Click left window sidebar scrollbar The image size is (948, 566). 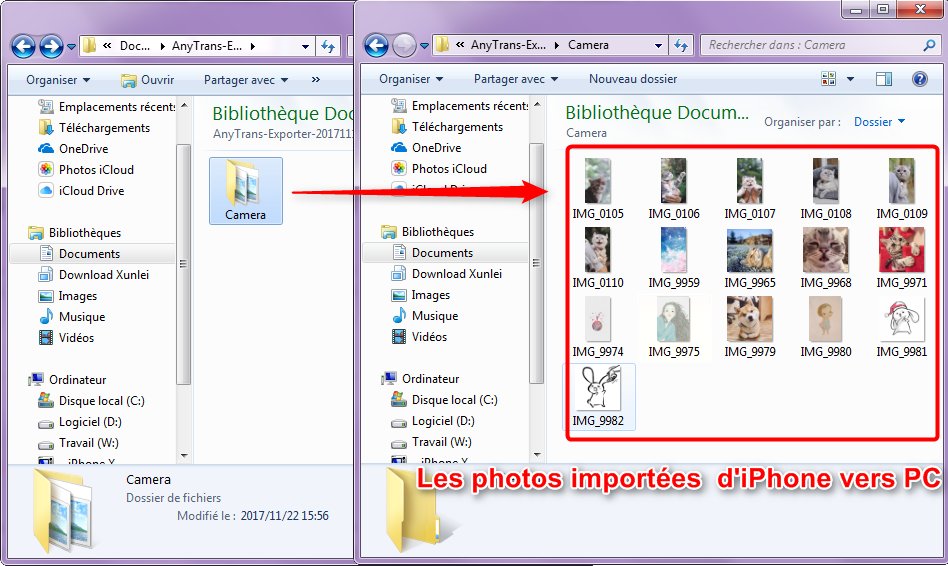(x=184, y=264)
